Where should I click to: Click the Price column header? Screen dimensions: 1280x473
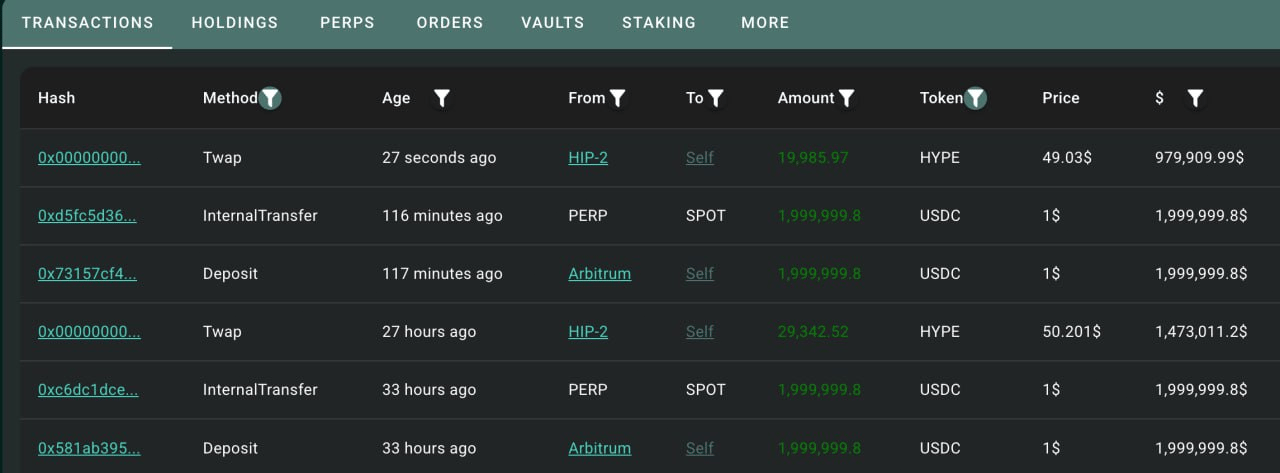(x=1061, y=98)
